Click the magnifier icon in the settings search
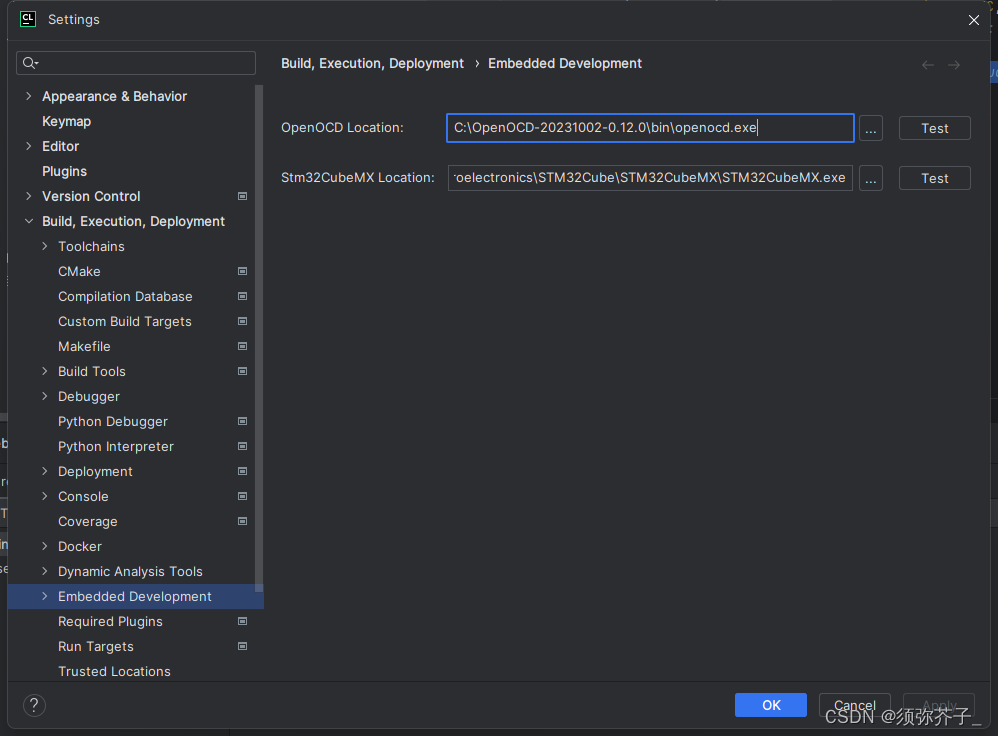Screen dimensions: 998x736 tap(29, 63)
